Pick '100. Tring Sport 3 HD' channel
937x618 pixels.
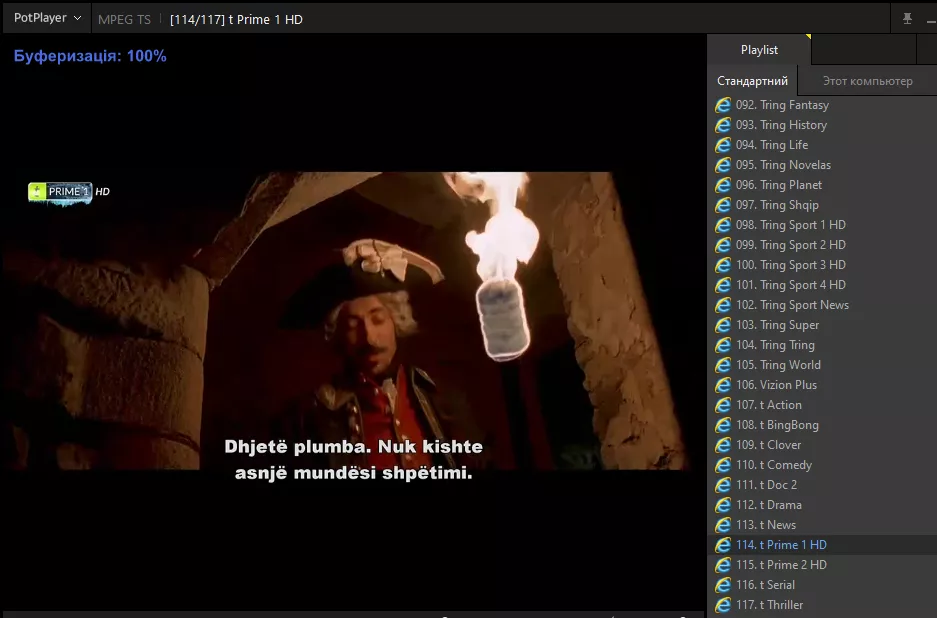(822, 265)
